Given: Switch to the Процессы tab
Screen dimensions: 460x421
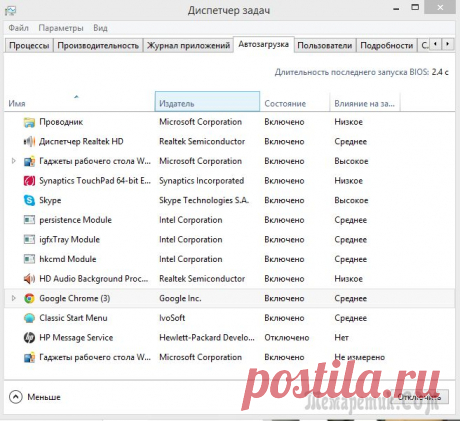Looking at the screenshot, I should [x=29, y=45].
